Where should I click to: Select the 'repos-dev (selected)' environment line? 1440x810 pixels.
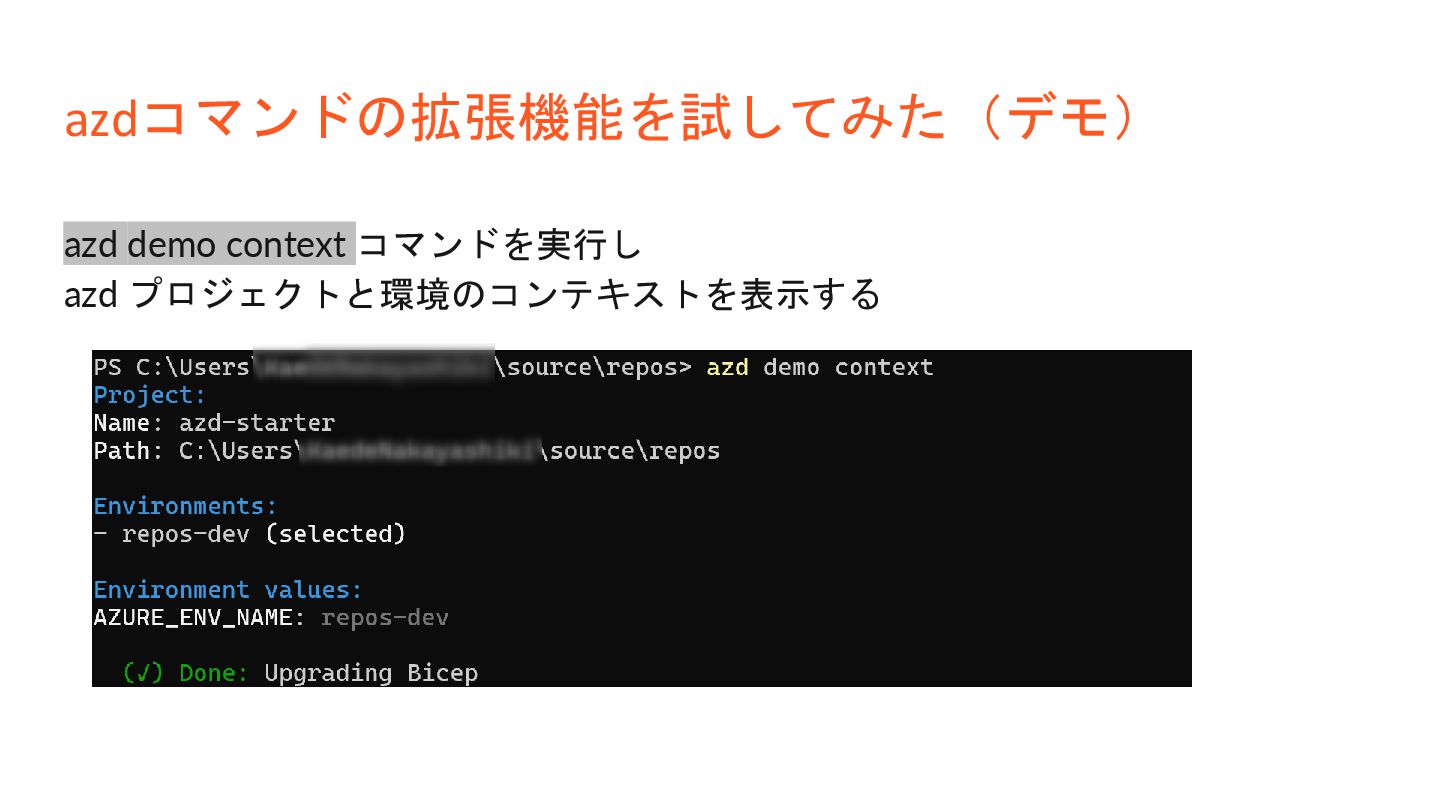click(250, 534)
